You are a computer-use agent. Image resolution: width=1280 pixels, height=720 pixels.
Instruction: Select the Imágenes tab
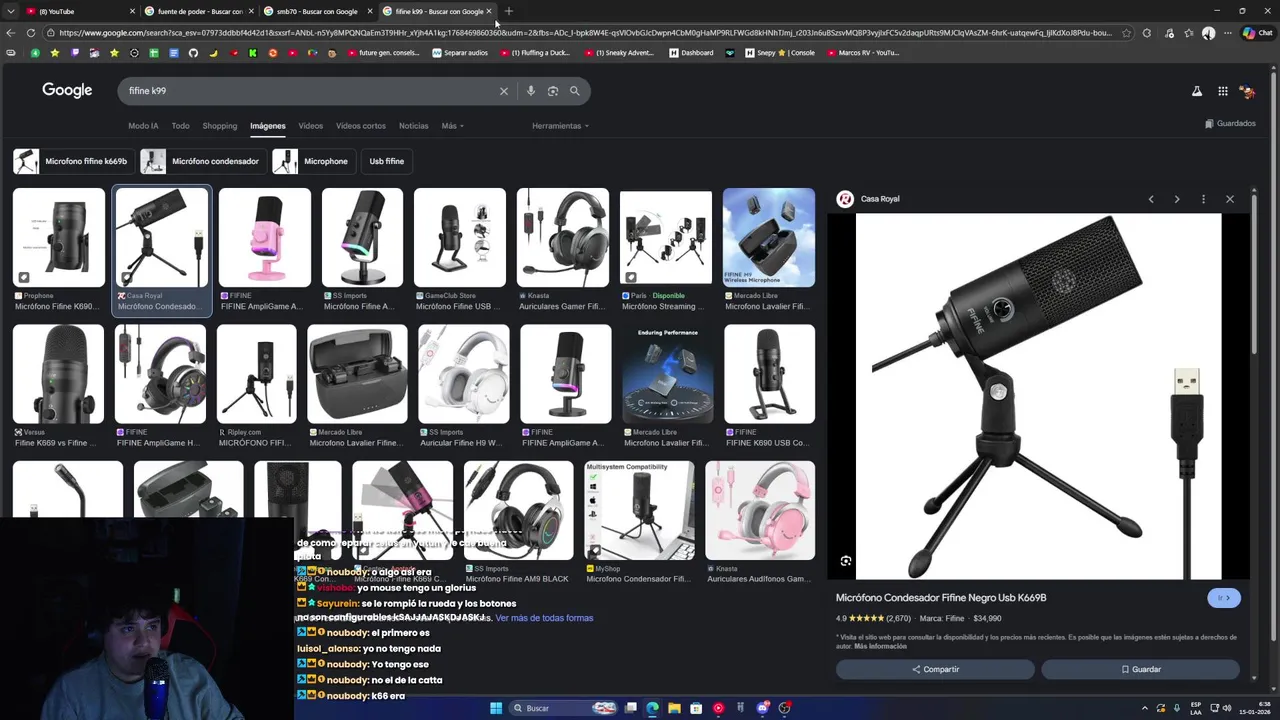[x=268, y=126]
